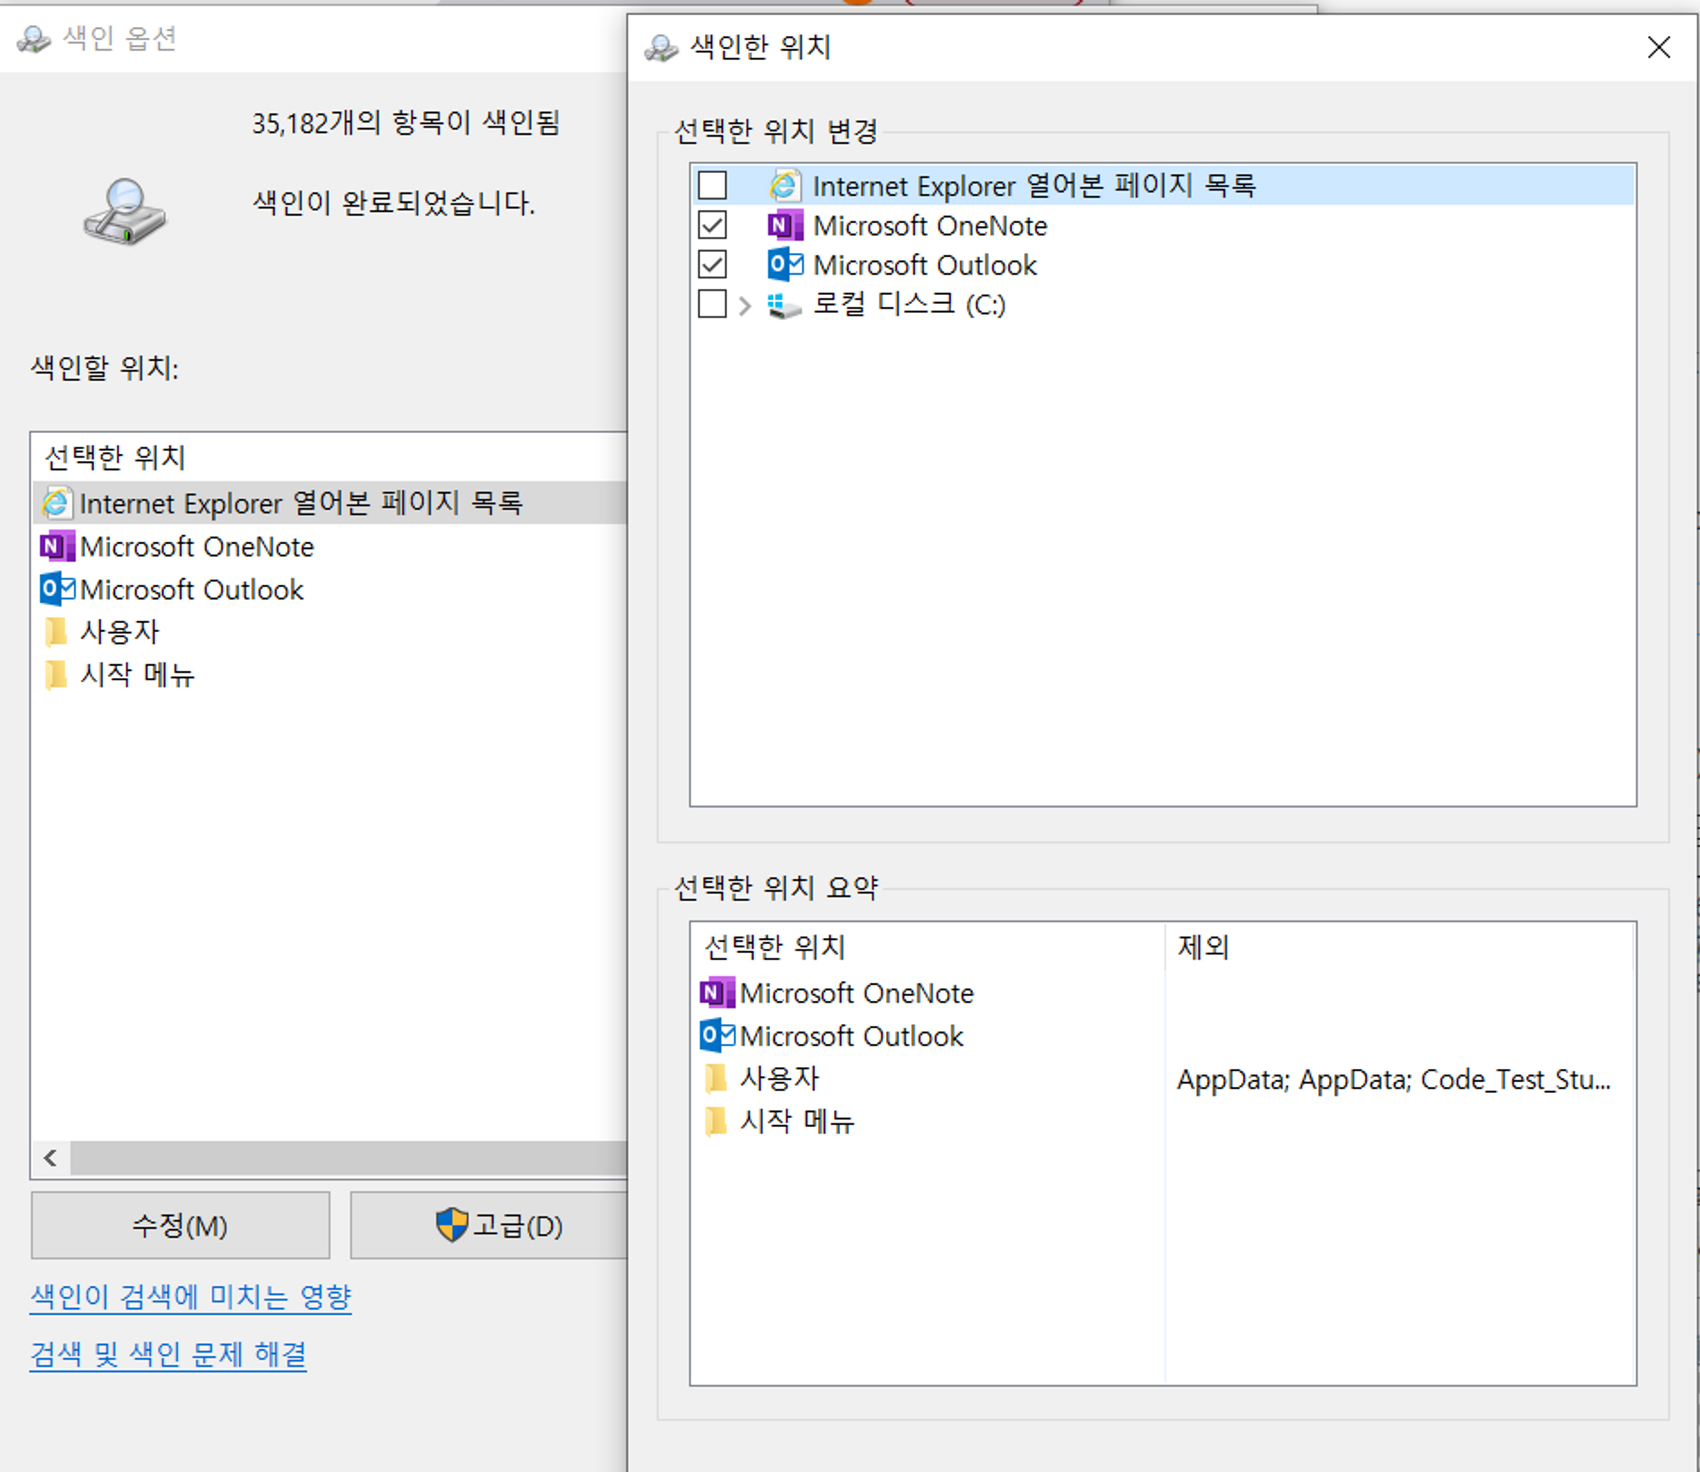The height and width of the screenshot is (1472, 1700).
Task: Click the Outlook icon in location tree
Action: point(785,265)
